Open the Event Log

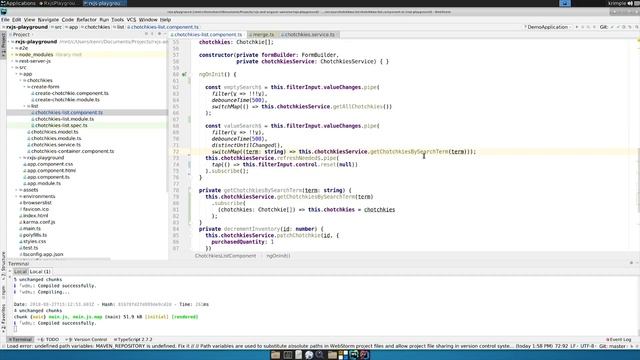point(619,340)
